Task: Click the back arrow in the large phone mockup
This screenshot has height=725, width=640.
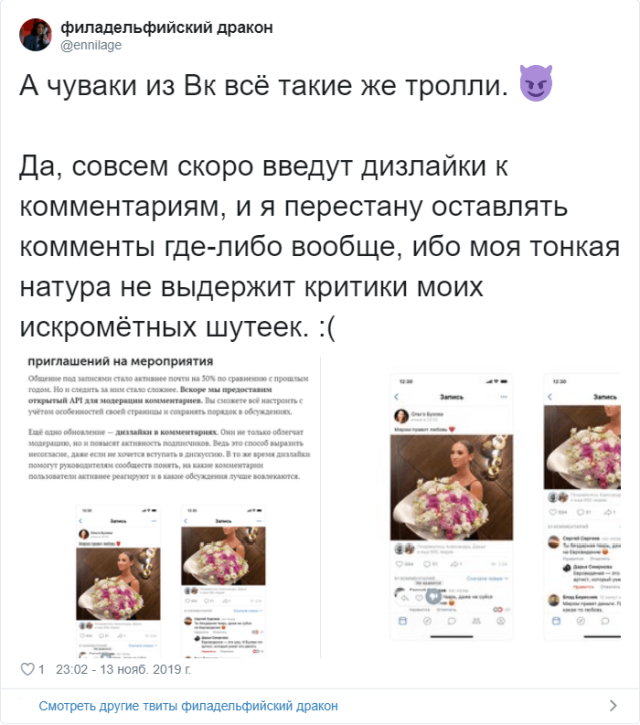Action: click(396, 397)
